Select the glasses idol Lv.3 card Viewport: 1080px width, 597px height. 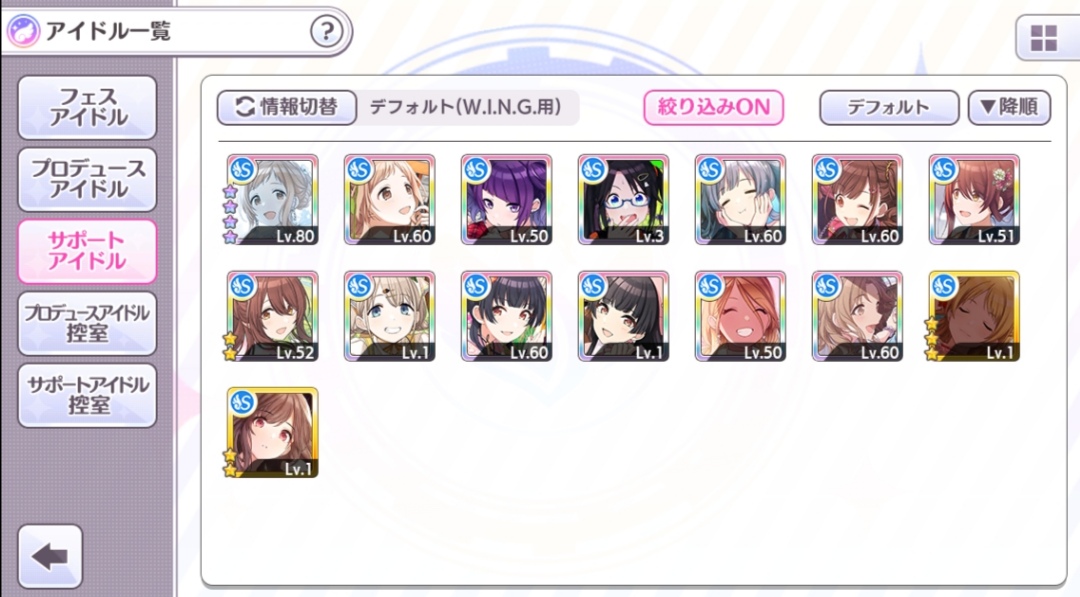pyautogui.click(x=623, y=200)
